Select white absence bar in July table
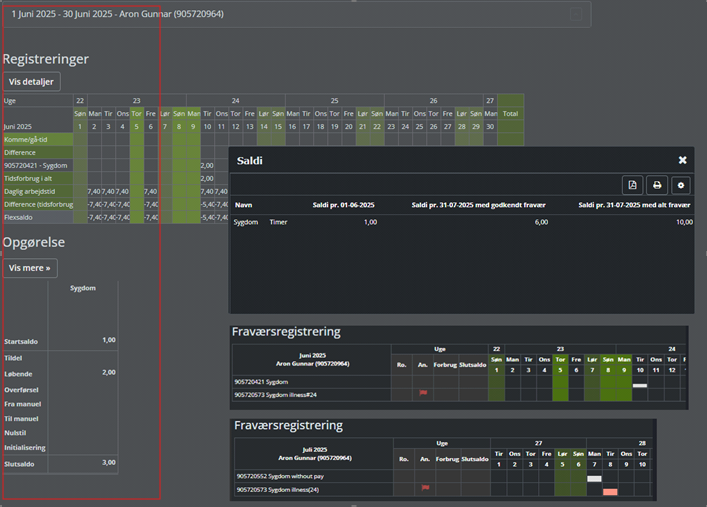 [x=594, y=479]
